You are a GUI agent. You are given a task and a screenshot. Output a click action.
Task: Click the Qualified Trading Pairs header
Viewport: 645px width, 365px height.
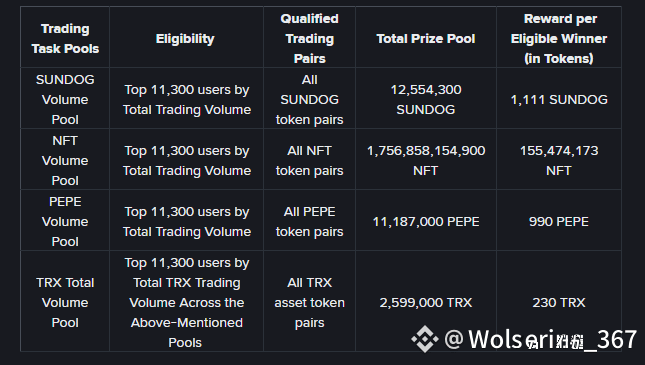pyautogui.click(x=309, y=39)
